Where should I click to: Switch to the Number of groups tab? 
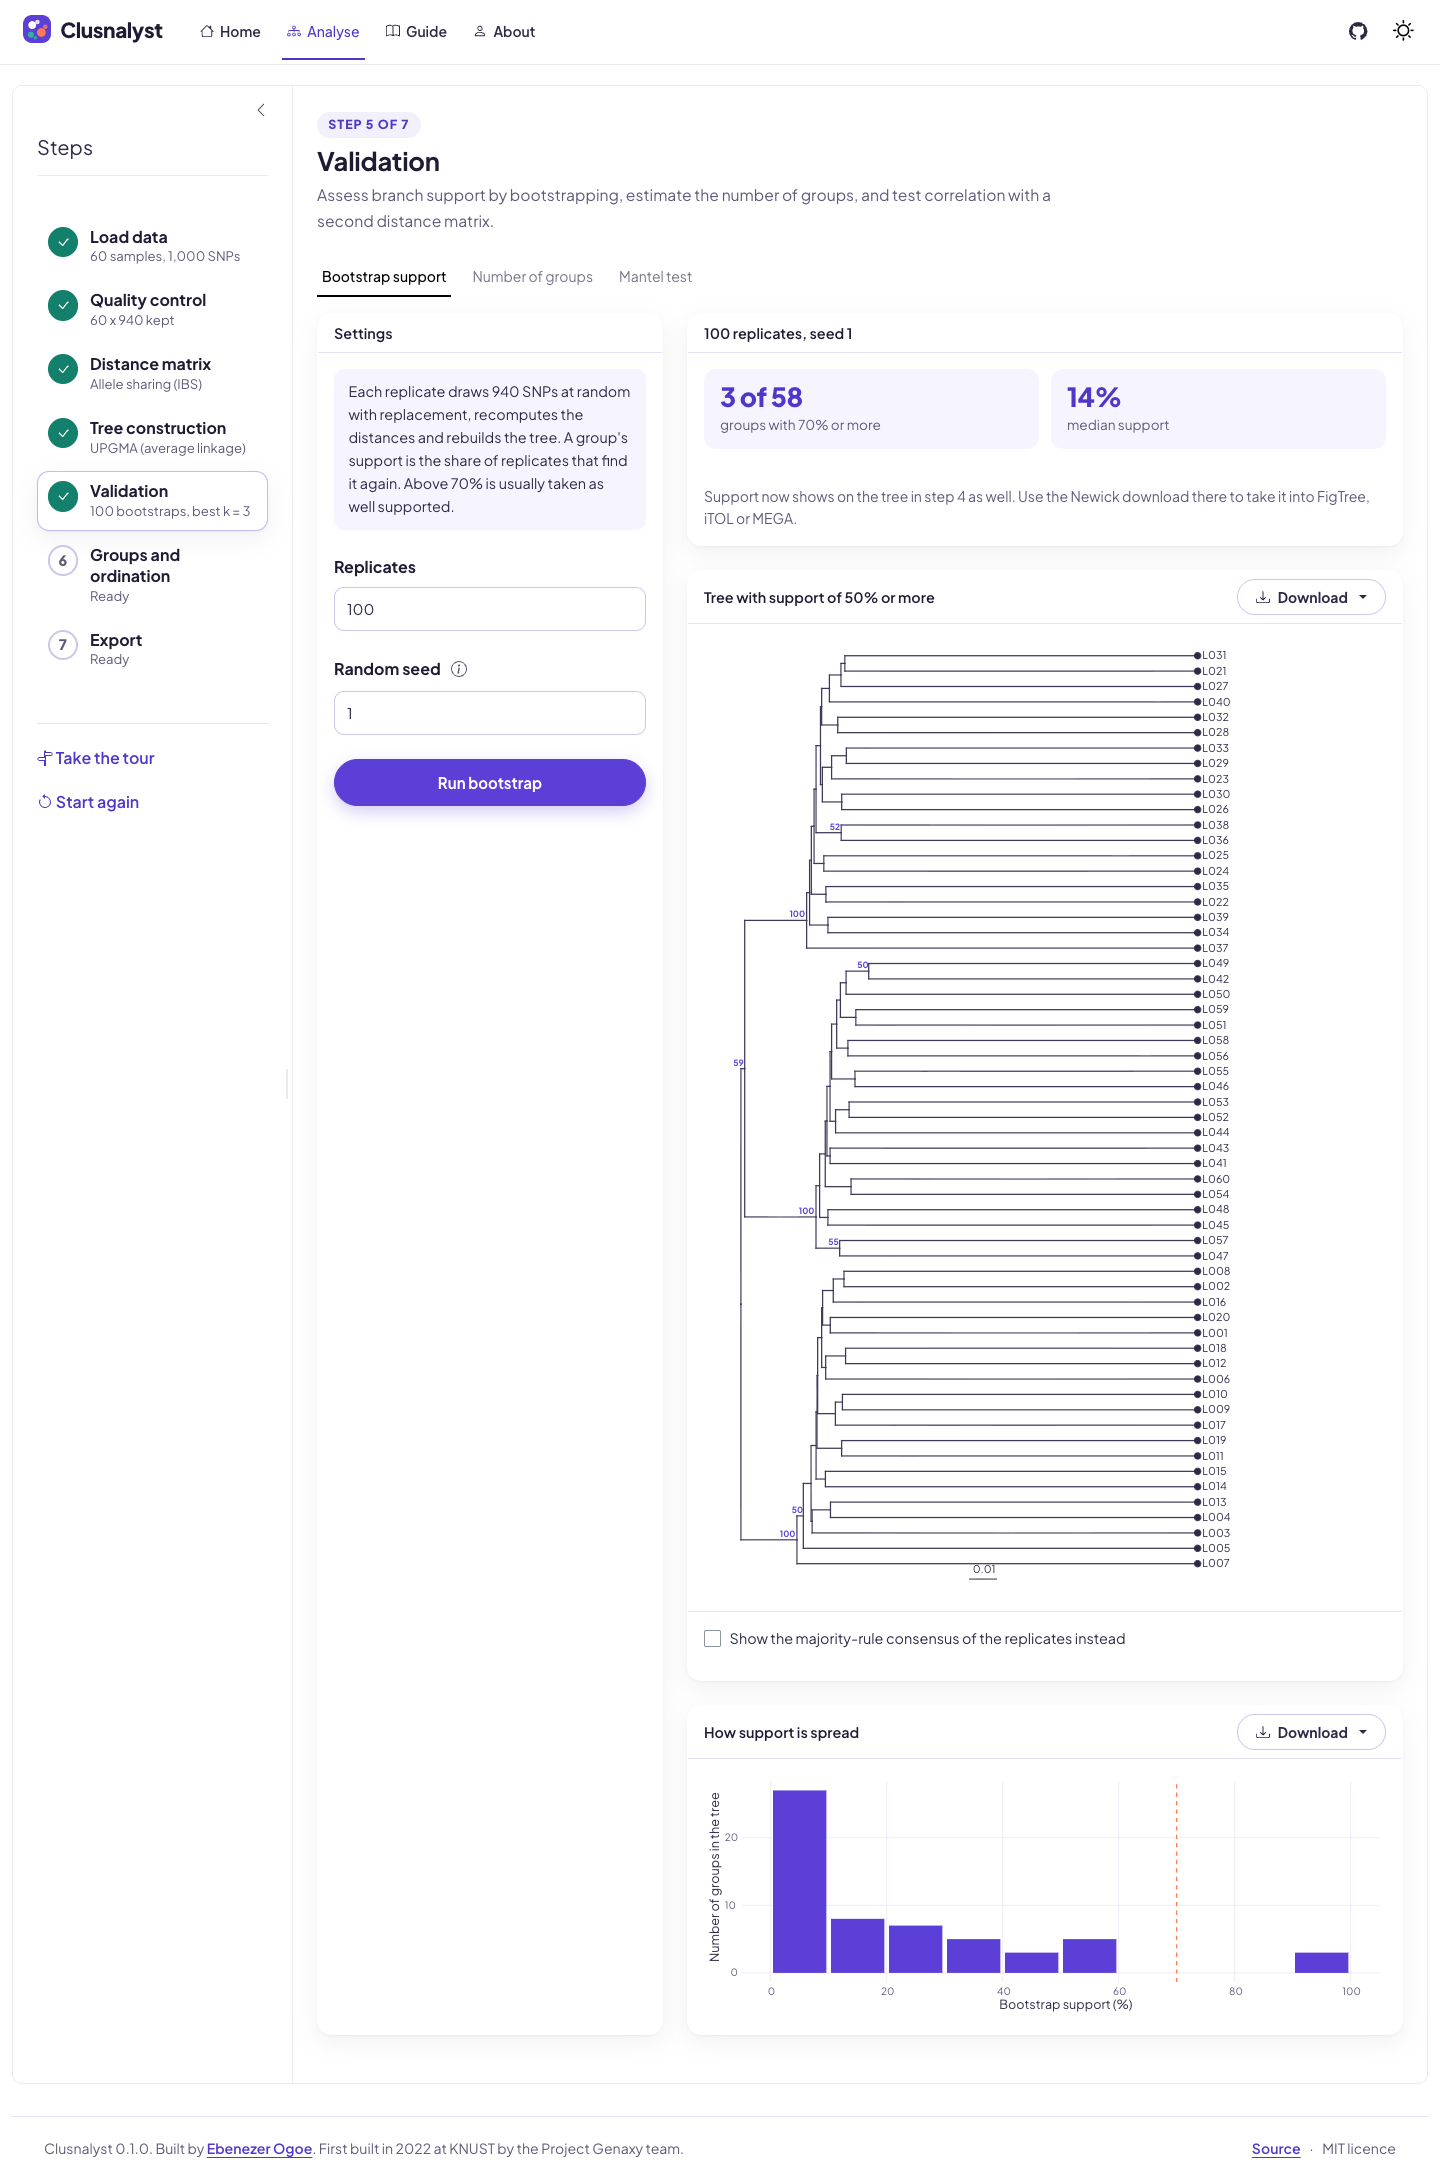click(533, 277)
